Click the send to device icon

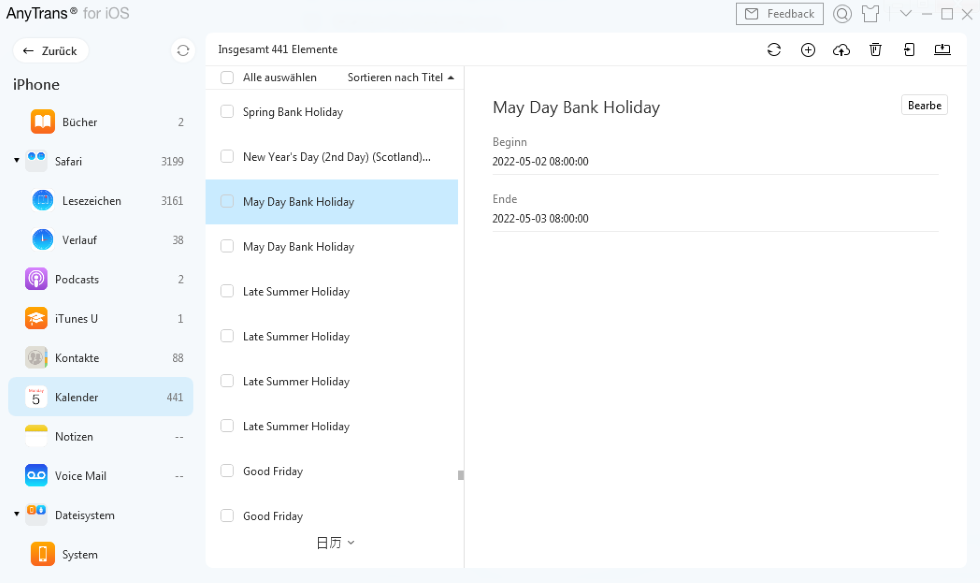point(909,50)
